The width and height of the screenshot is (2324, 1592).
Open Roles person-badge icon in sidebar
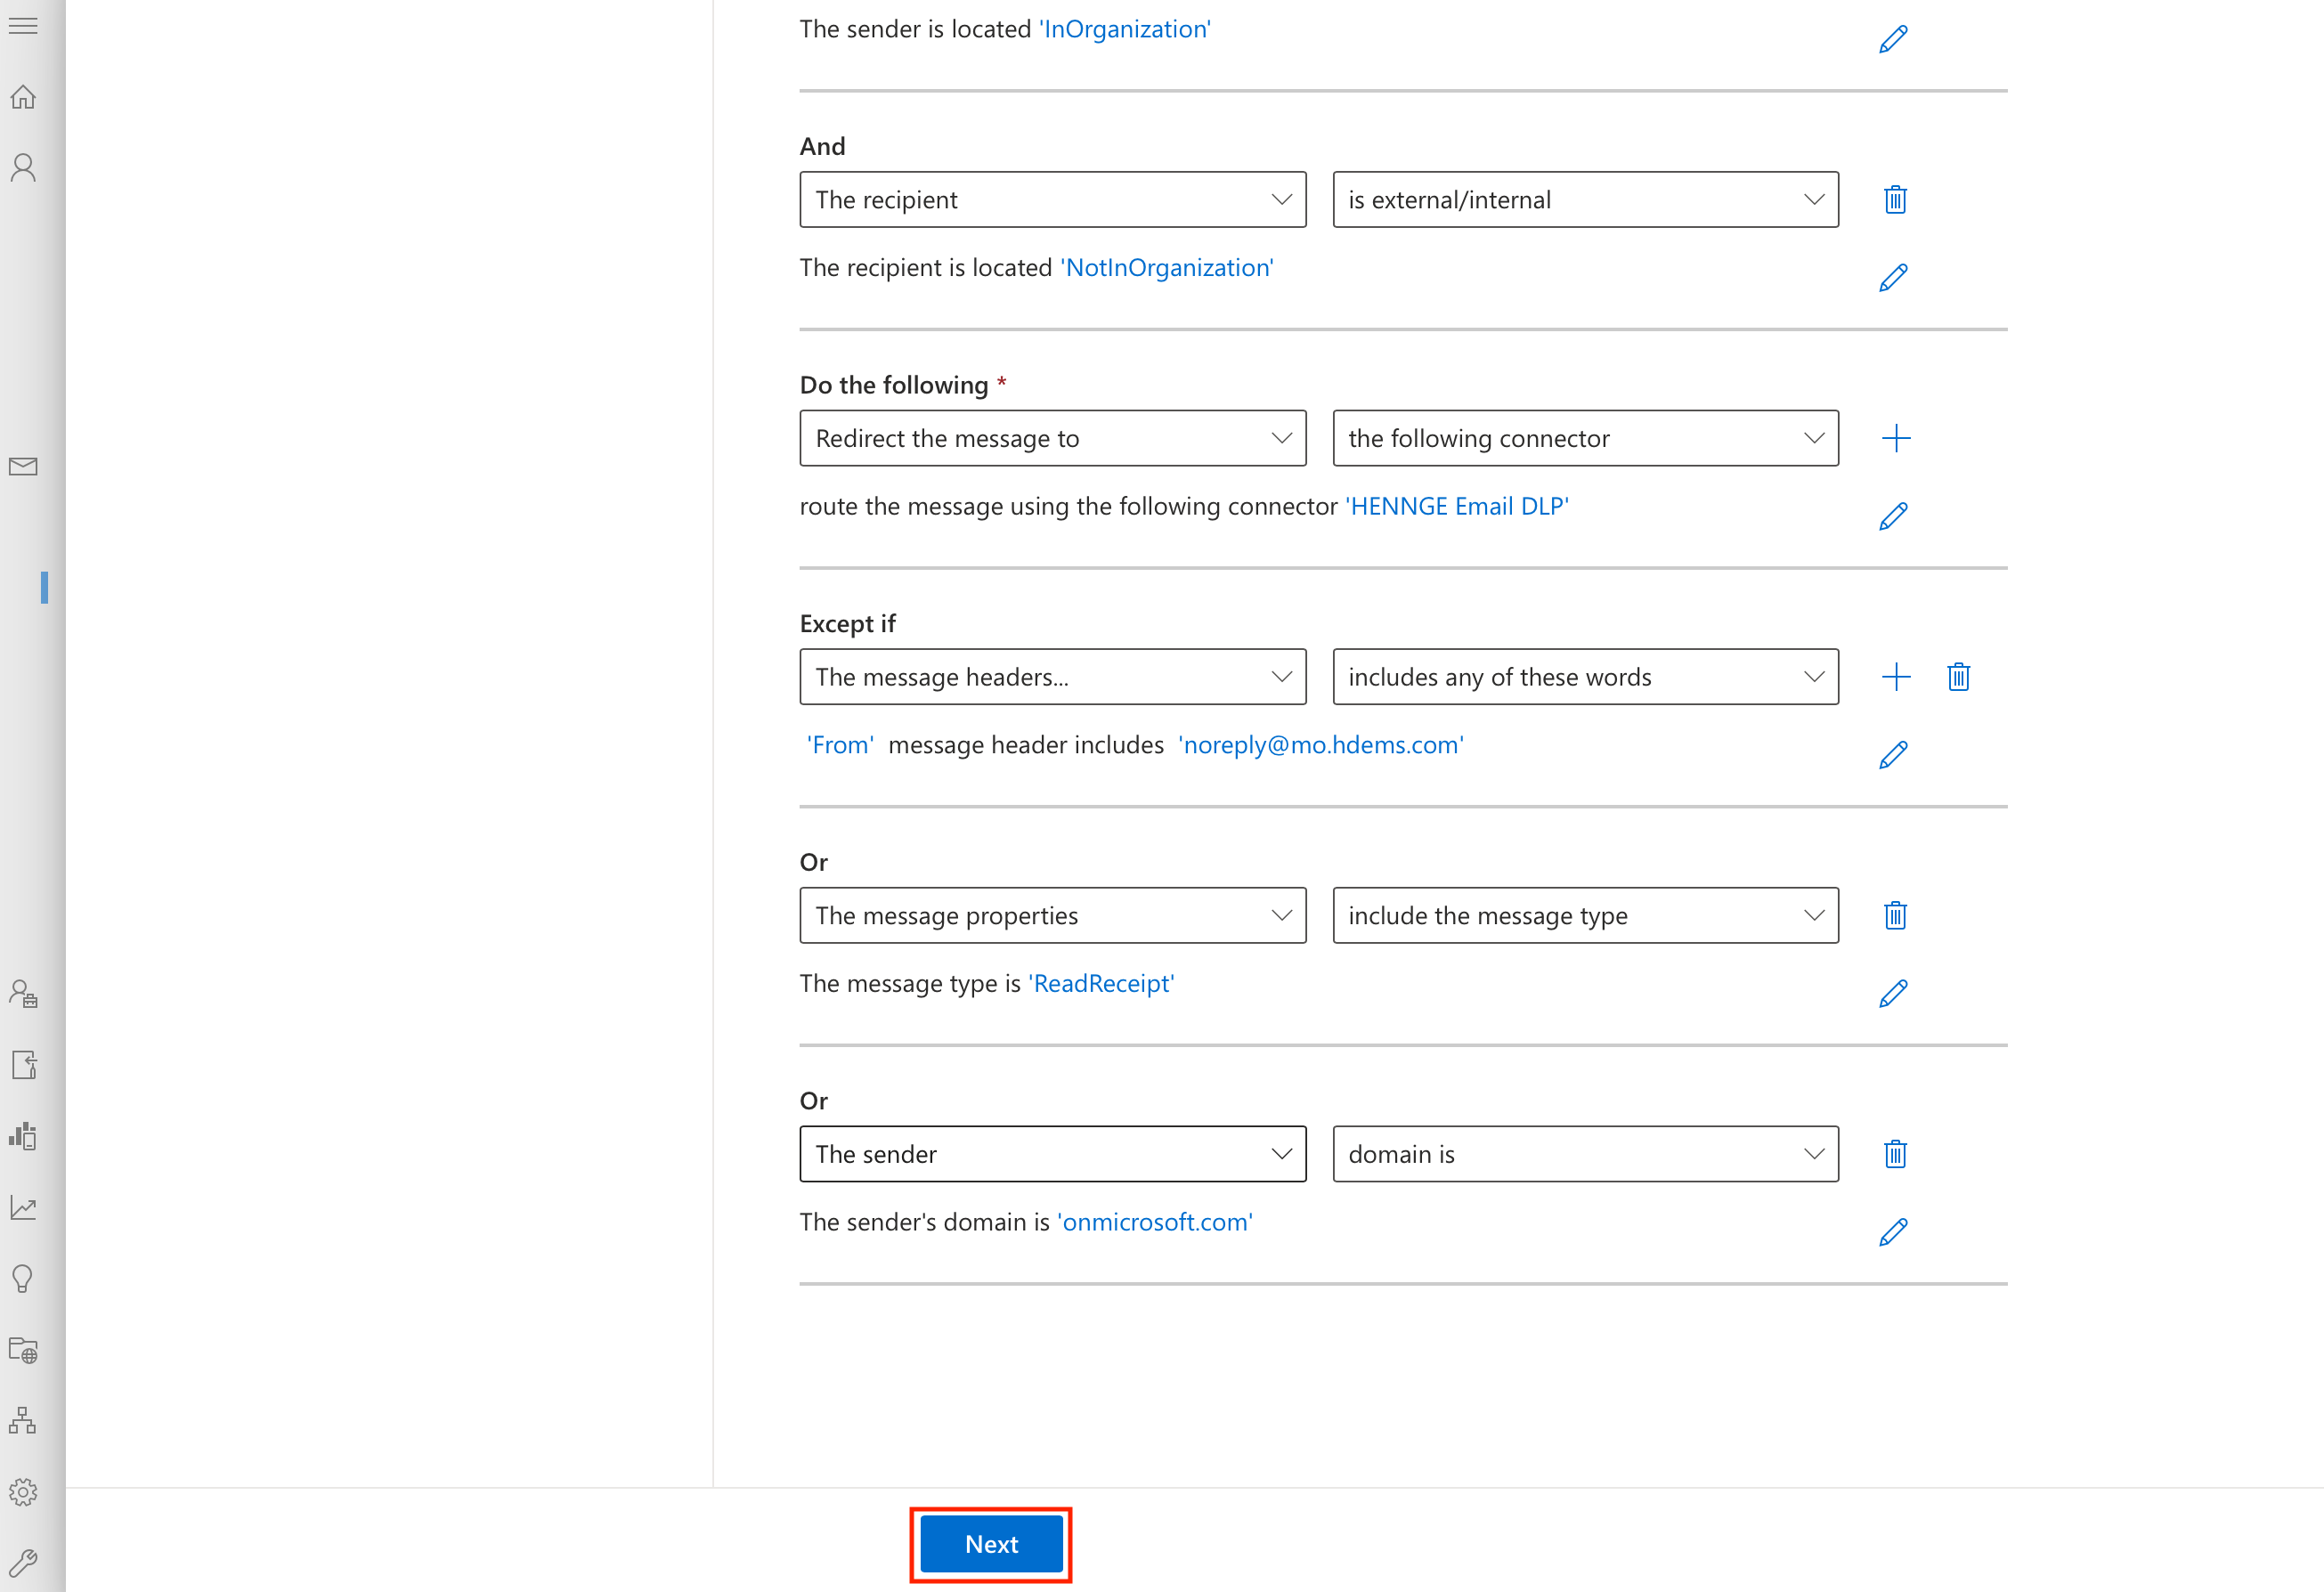23,993
